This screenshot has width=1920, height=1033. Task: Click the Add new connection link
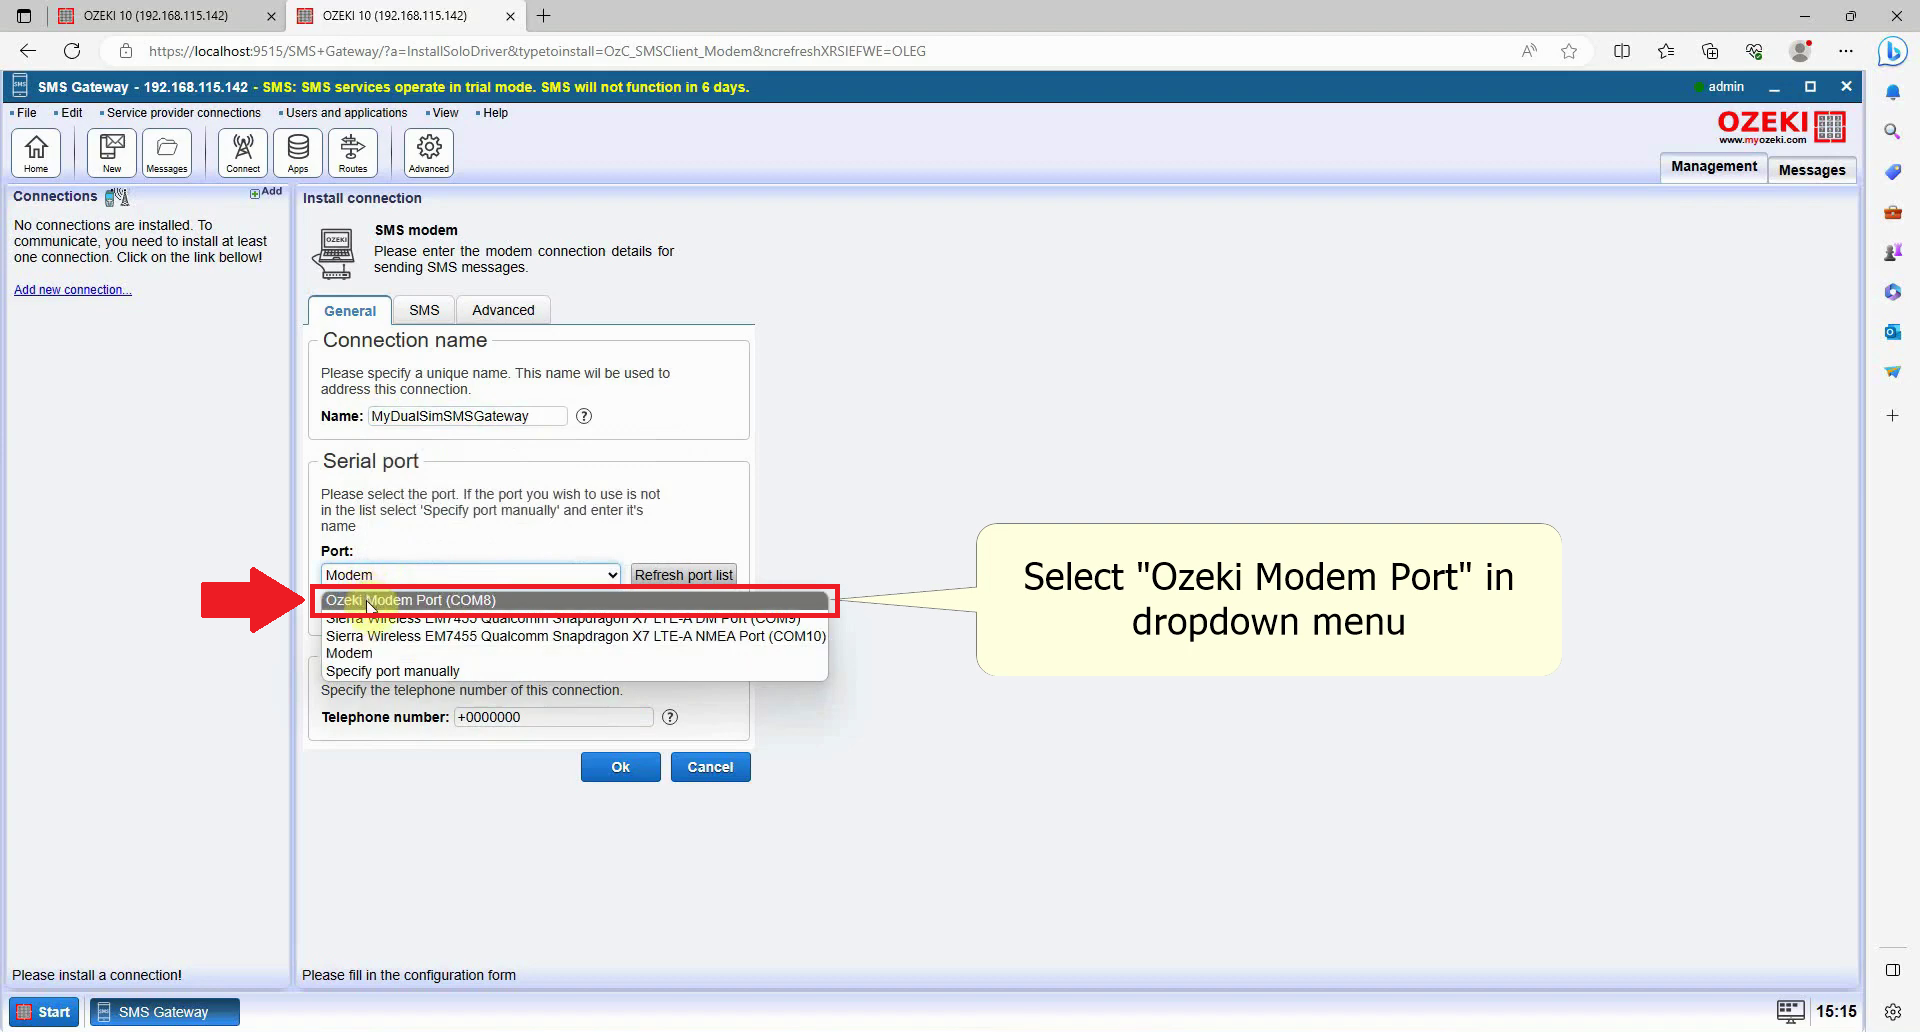[x=73, y=290]
